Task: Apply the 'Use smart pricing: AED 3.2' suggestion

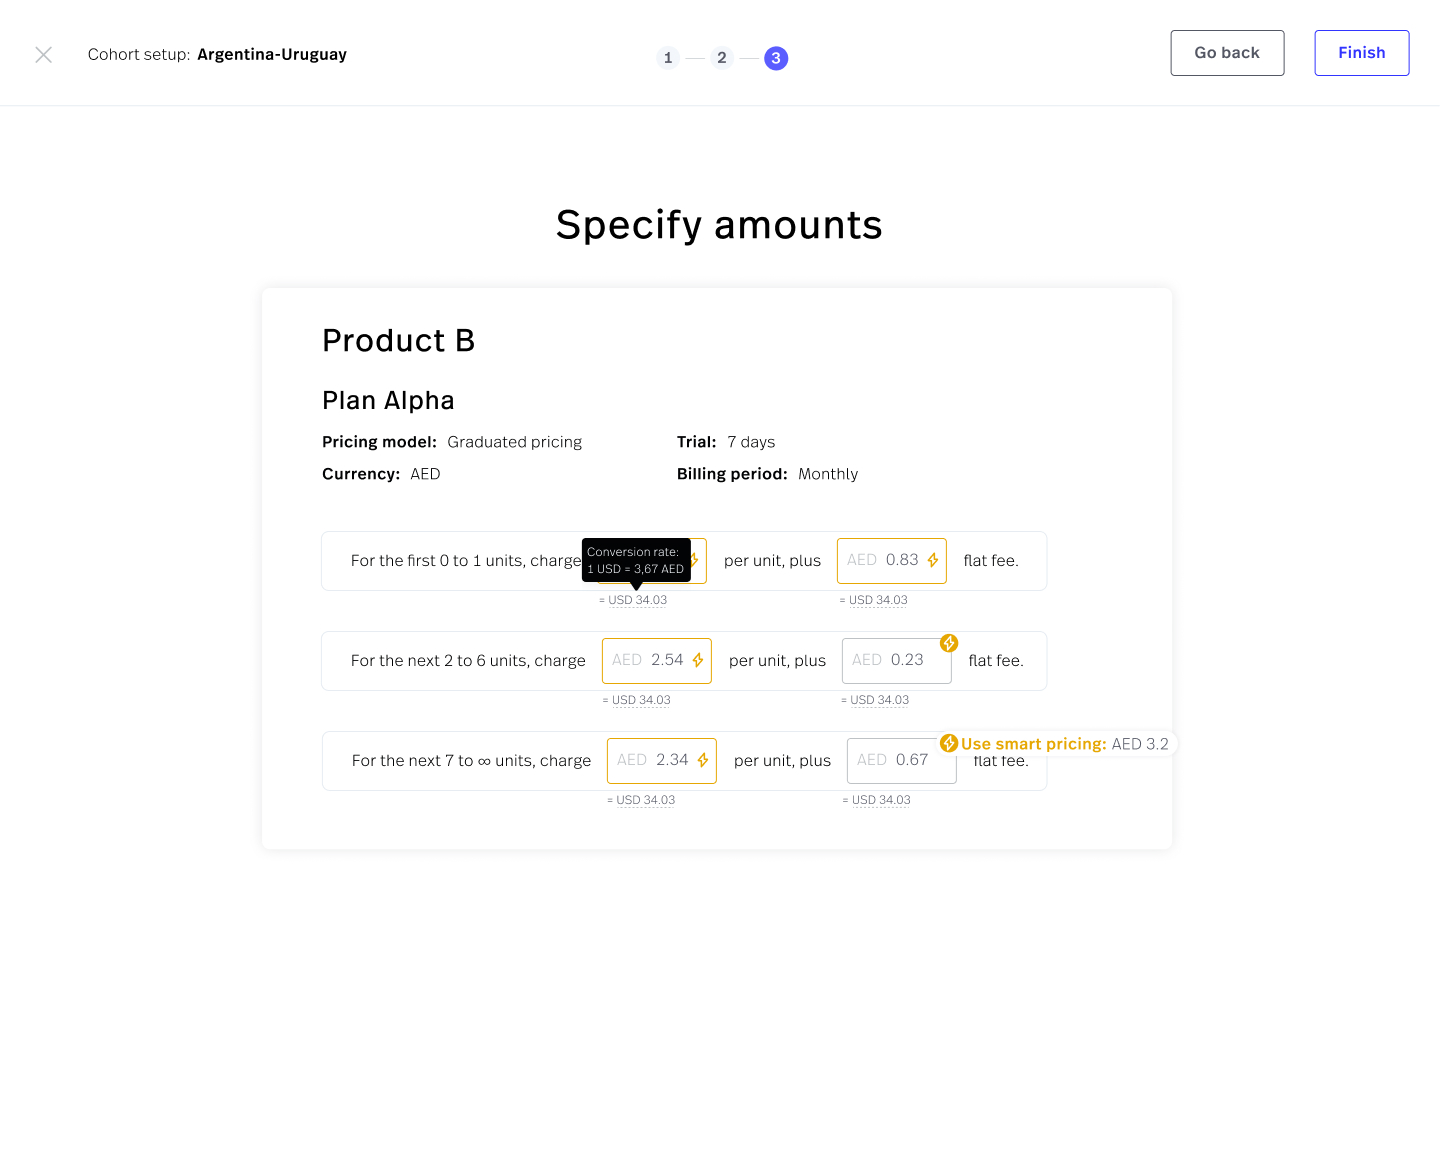Action: [x=1058, y=744]
